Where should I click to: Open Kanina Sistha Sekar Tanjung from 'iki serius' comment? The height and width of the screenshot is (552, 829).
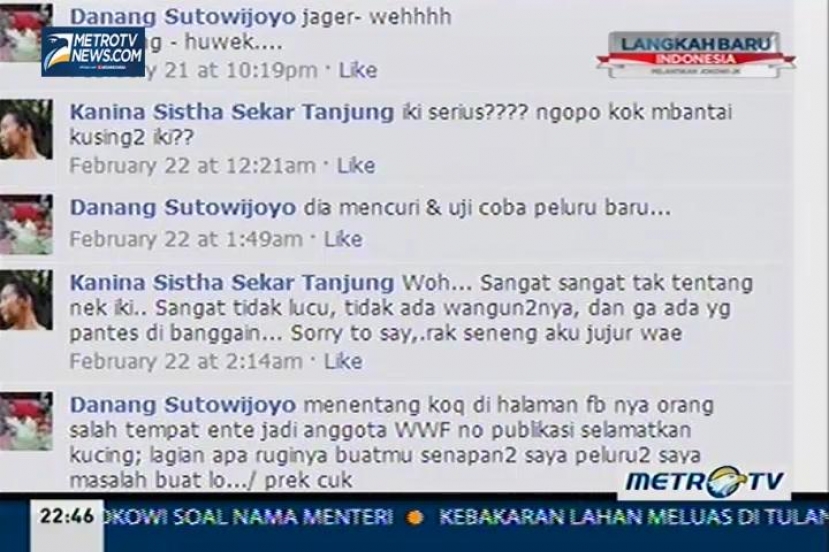(x=232, y=112)
